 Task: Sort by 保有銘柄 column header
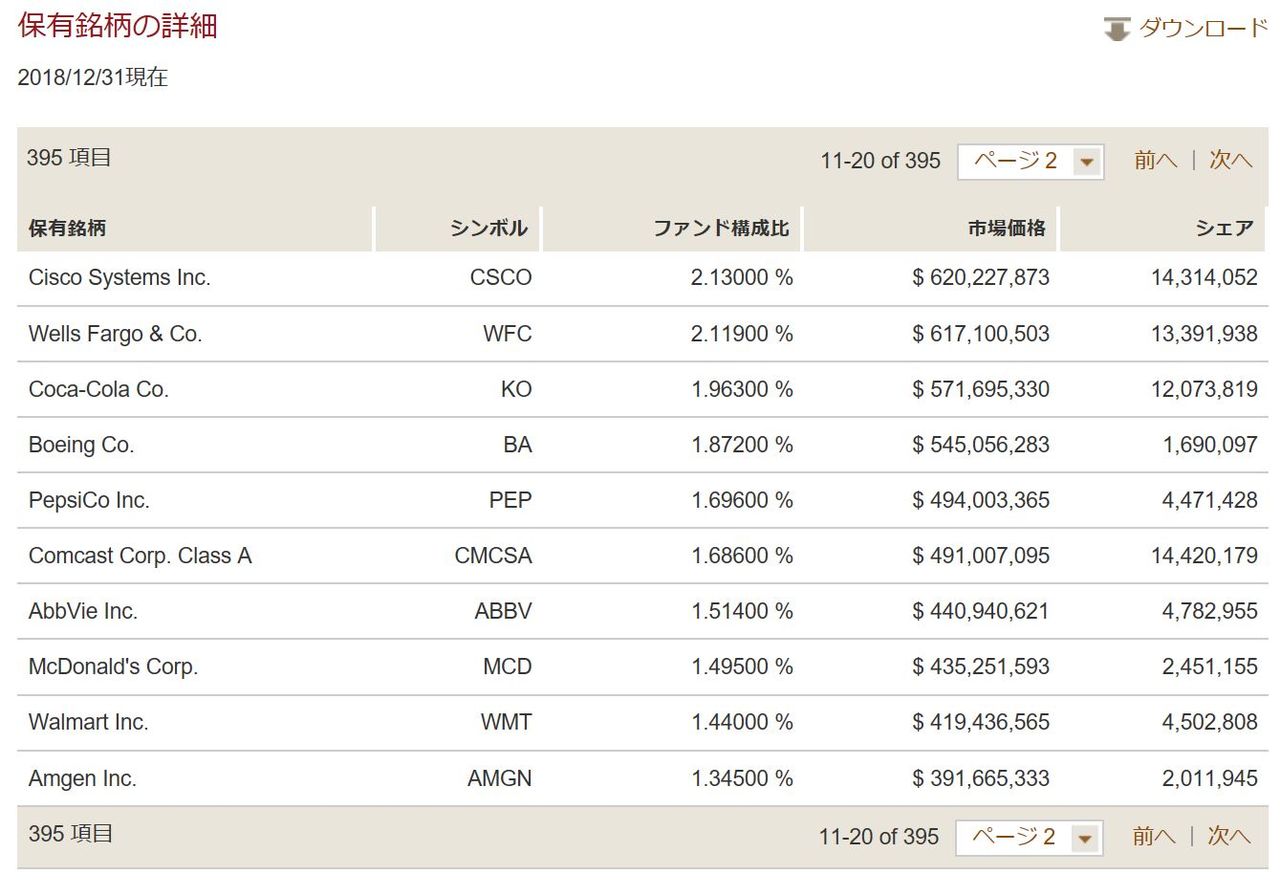pos(67,228)
